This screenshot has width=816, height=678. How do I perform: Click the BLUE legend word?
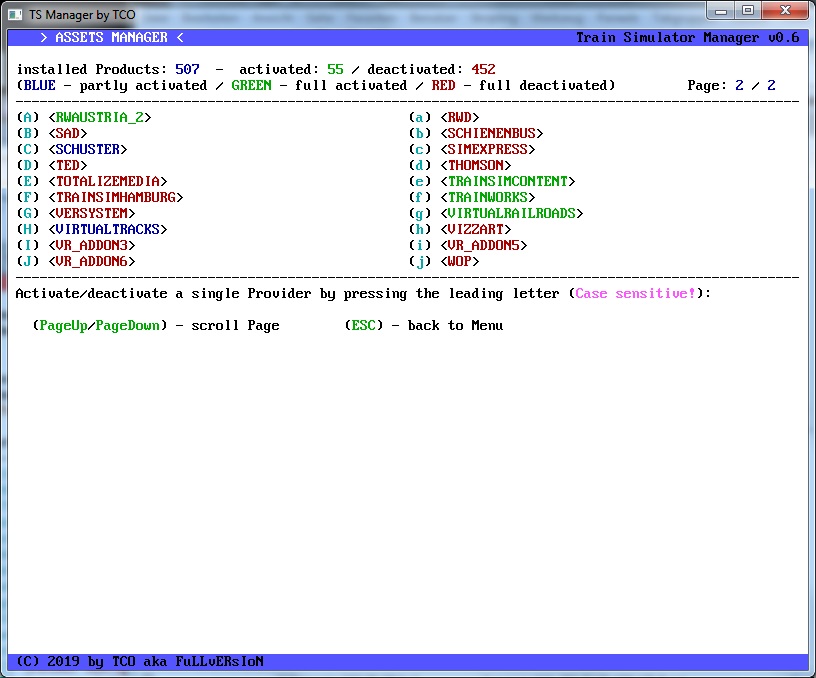(x=40, y=85)
